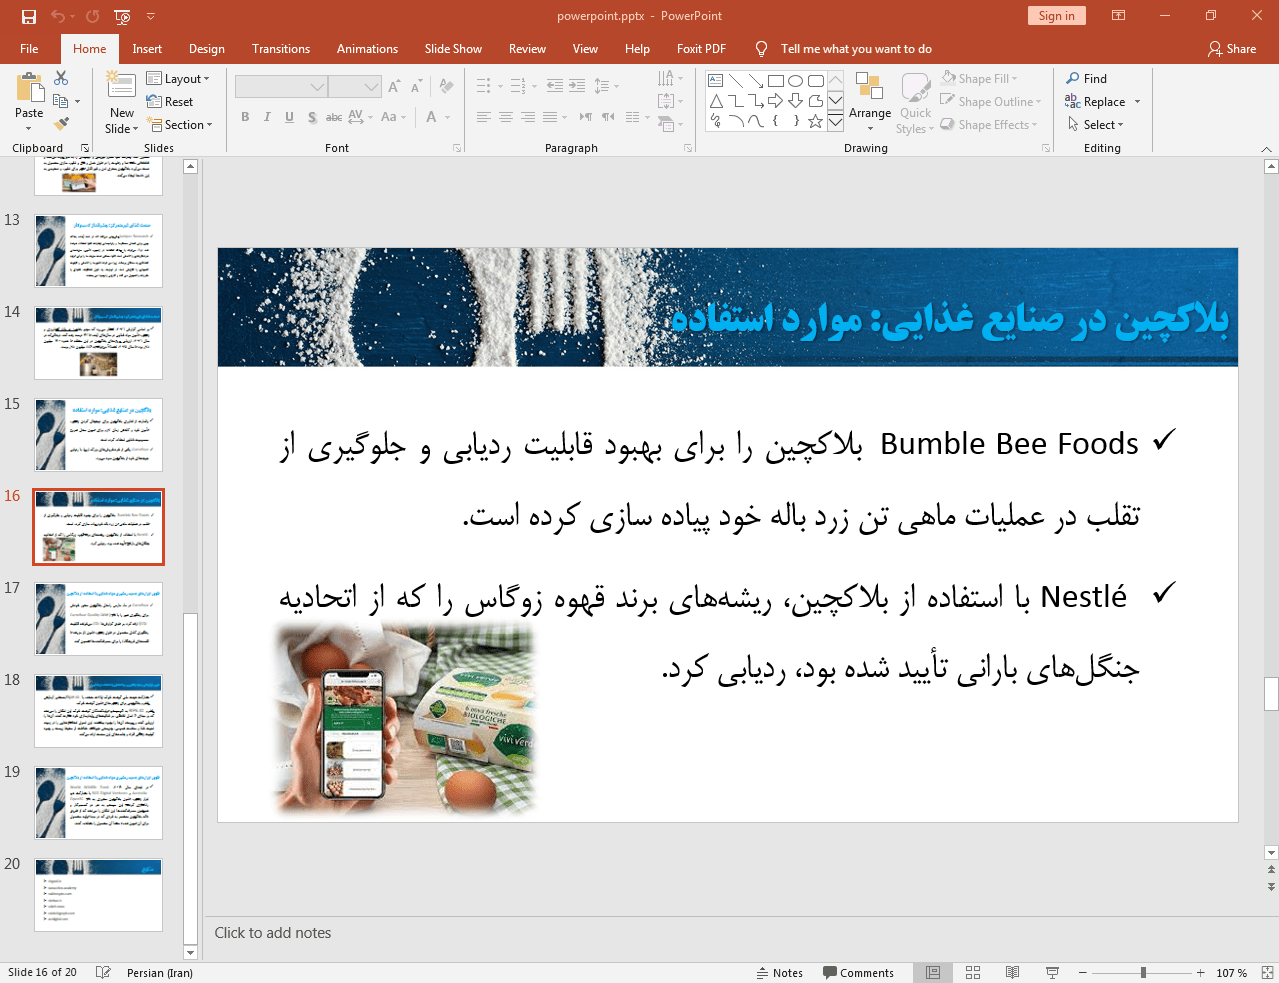Open the Comments pane

pyautogui.click(x=858, y=973)
